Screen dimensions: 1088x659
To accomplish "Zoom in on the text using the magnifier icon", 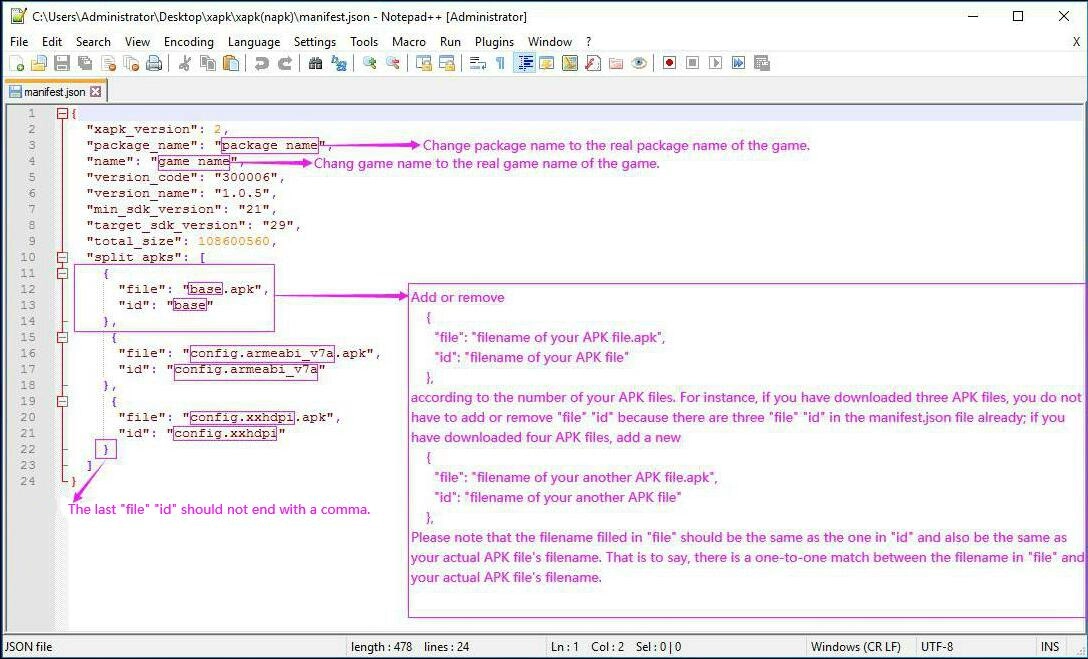I will tap(371, 62).
